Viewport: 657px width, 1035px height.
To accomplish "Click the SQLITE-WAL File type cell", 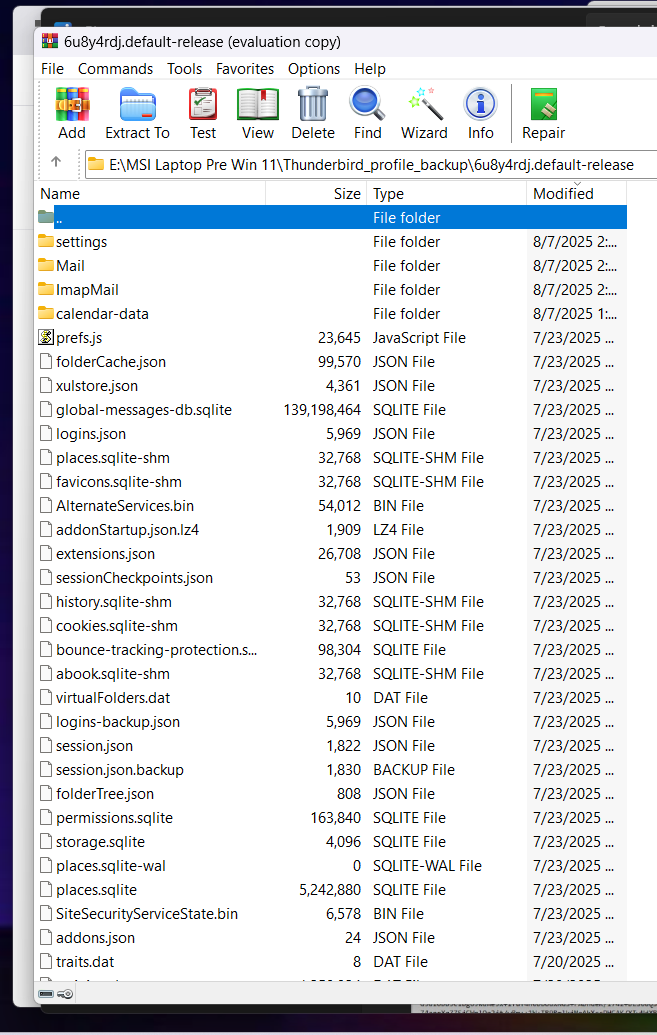I will [427, 865].
